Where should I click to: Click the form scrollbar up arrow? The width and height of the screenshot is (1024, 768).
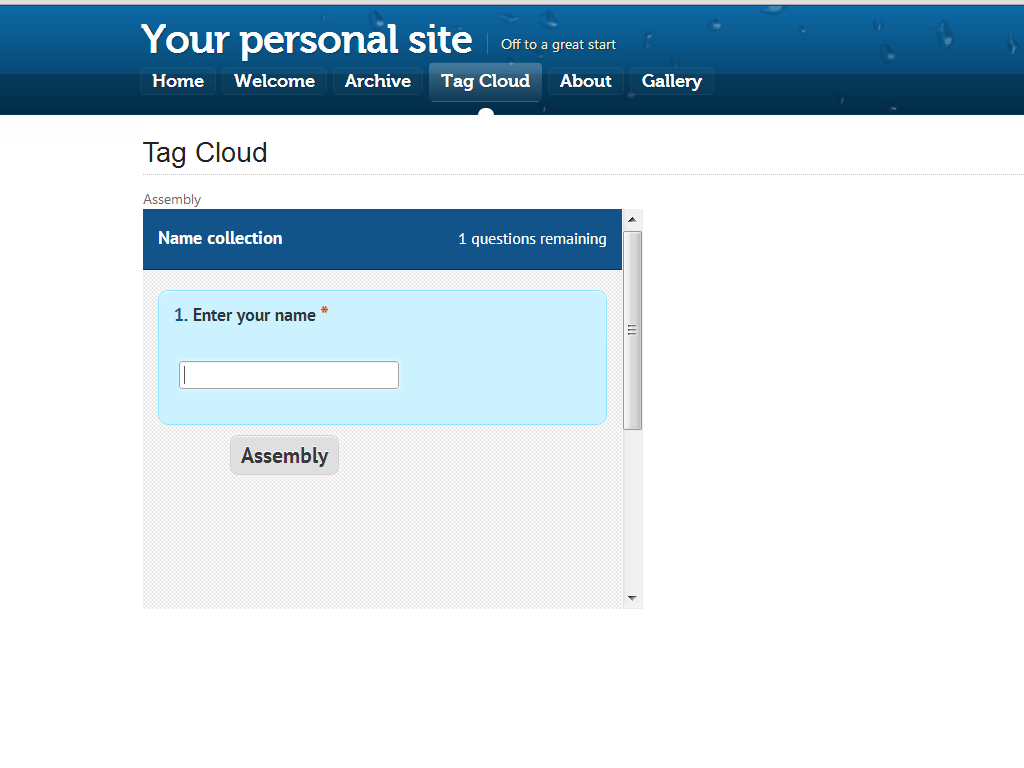pos(632,219)
